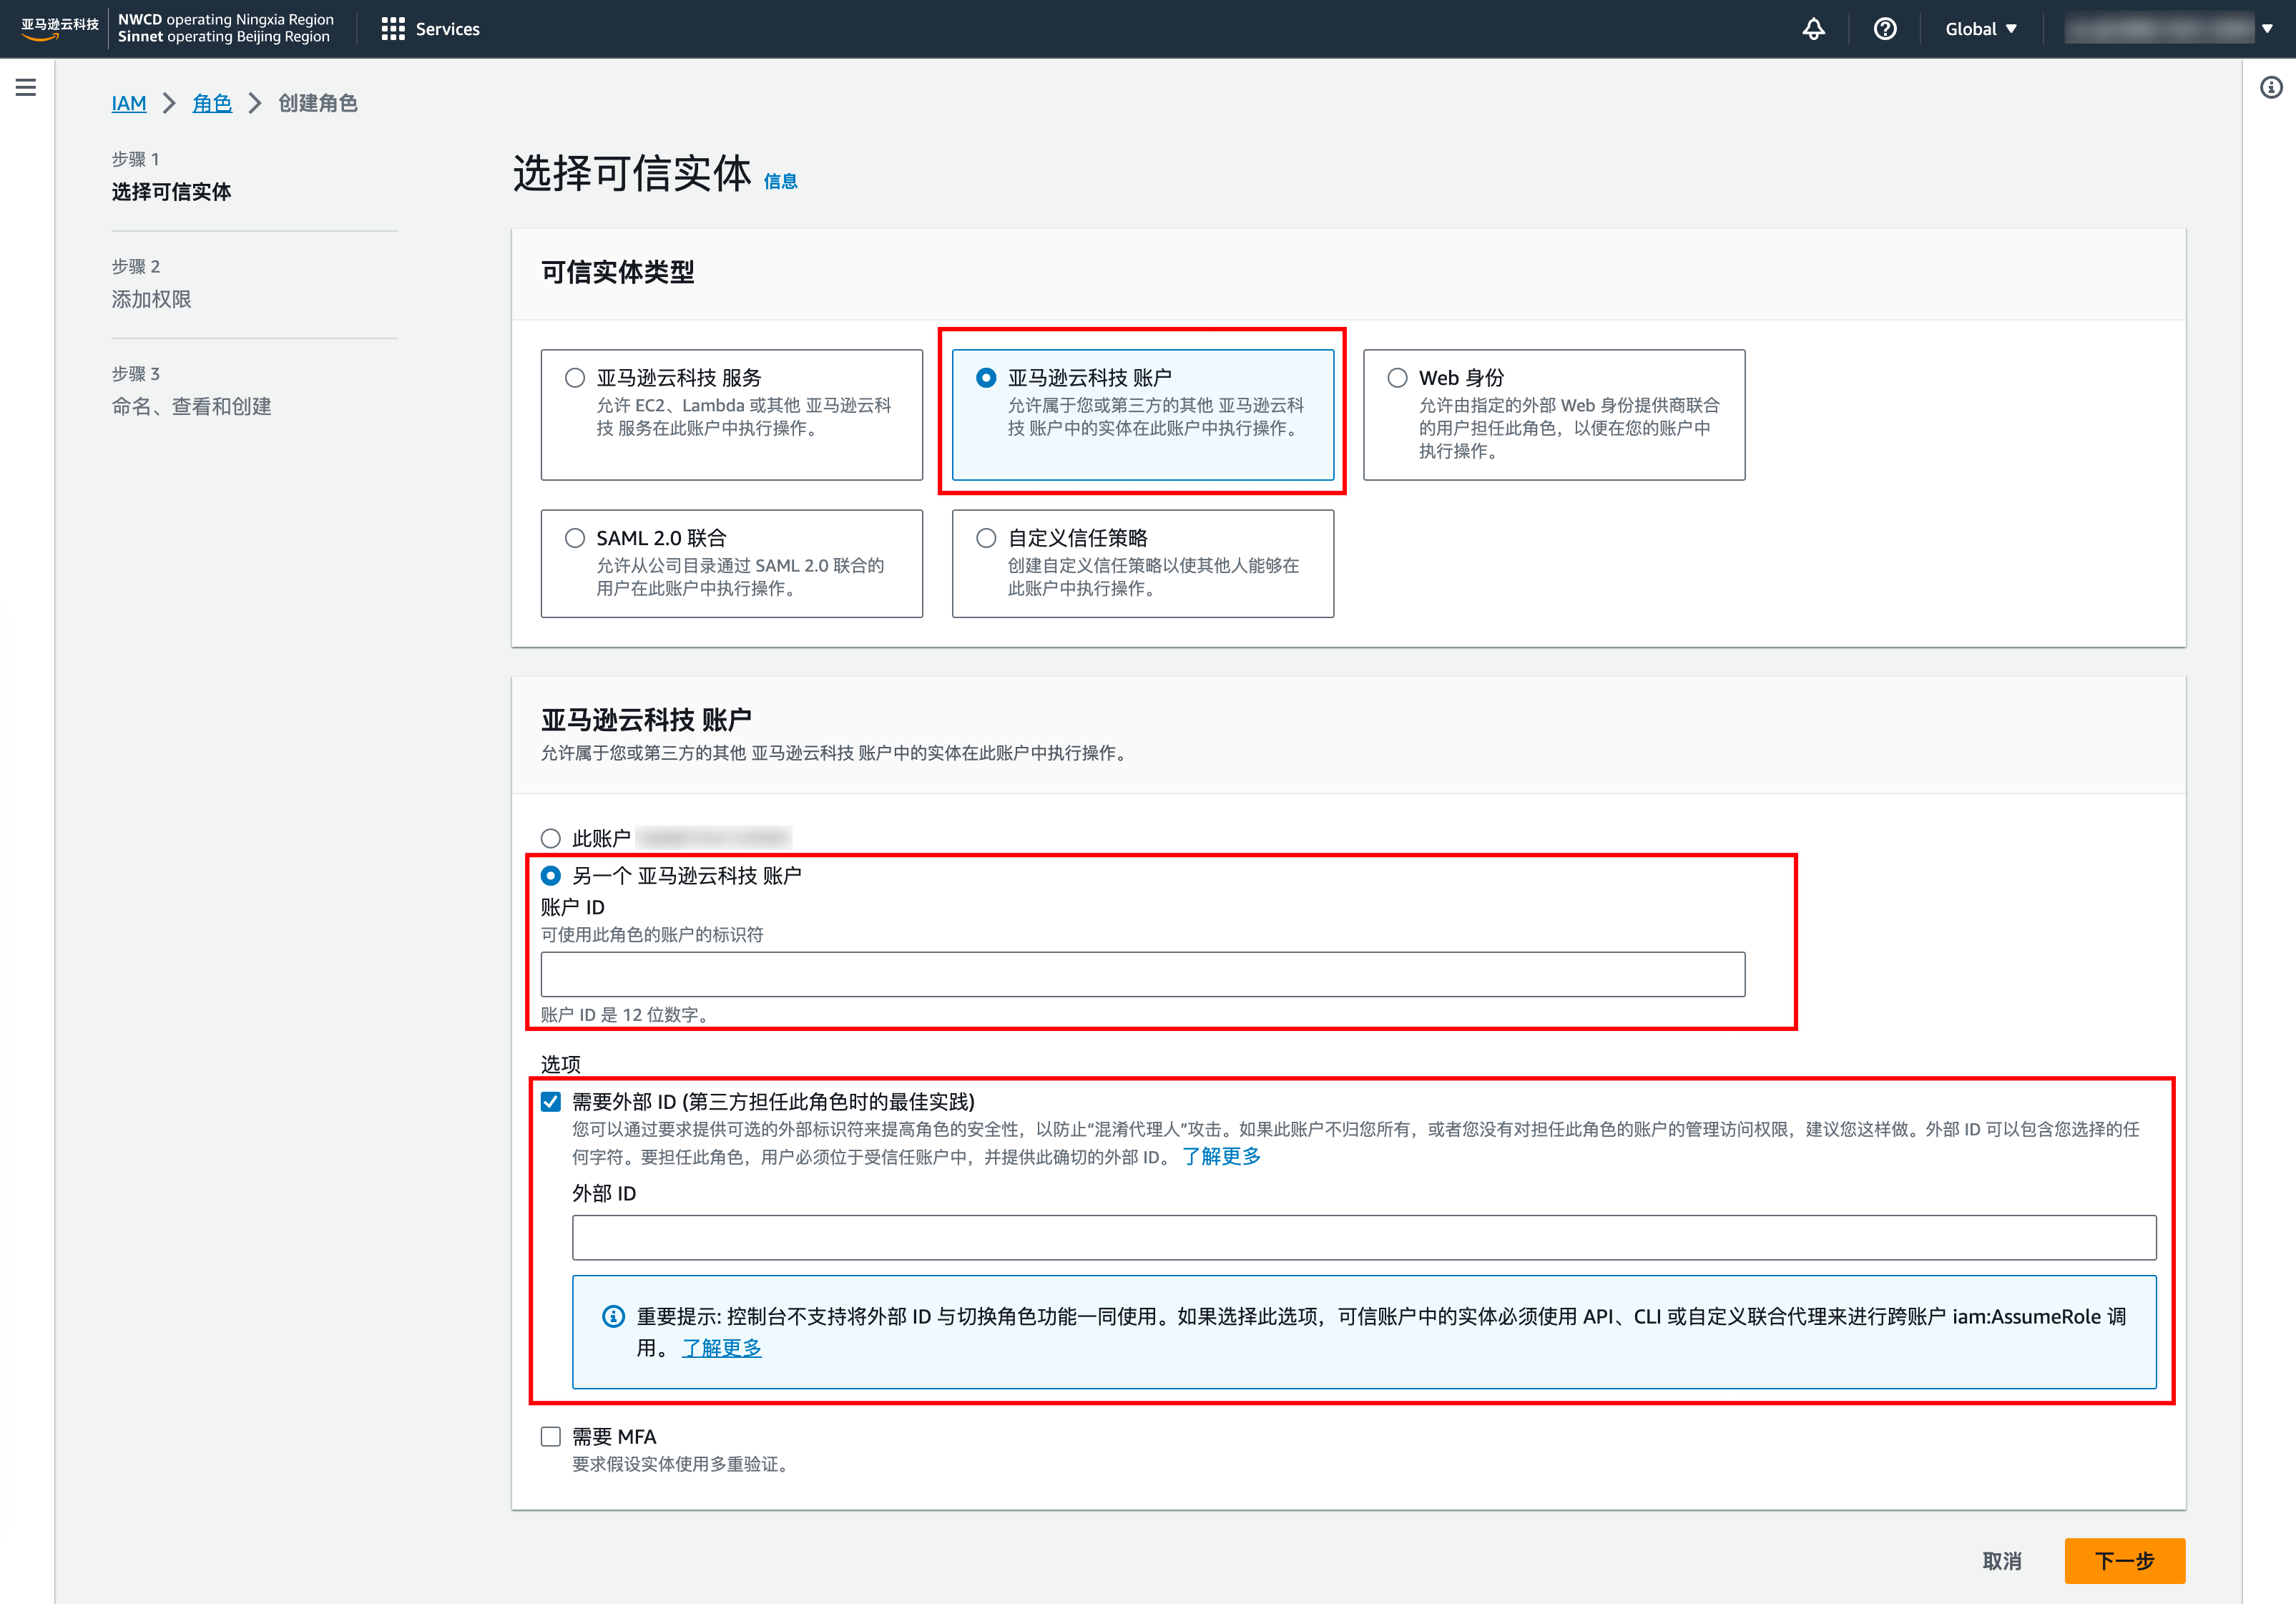The width and height of the screenshot is (2296, 1604).
Task: Select the Web 身份 trusted entity option
Action: tap(1397, 378)
